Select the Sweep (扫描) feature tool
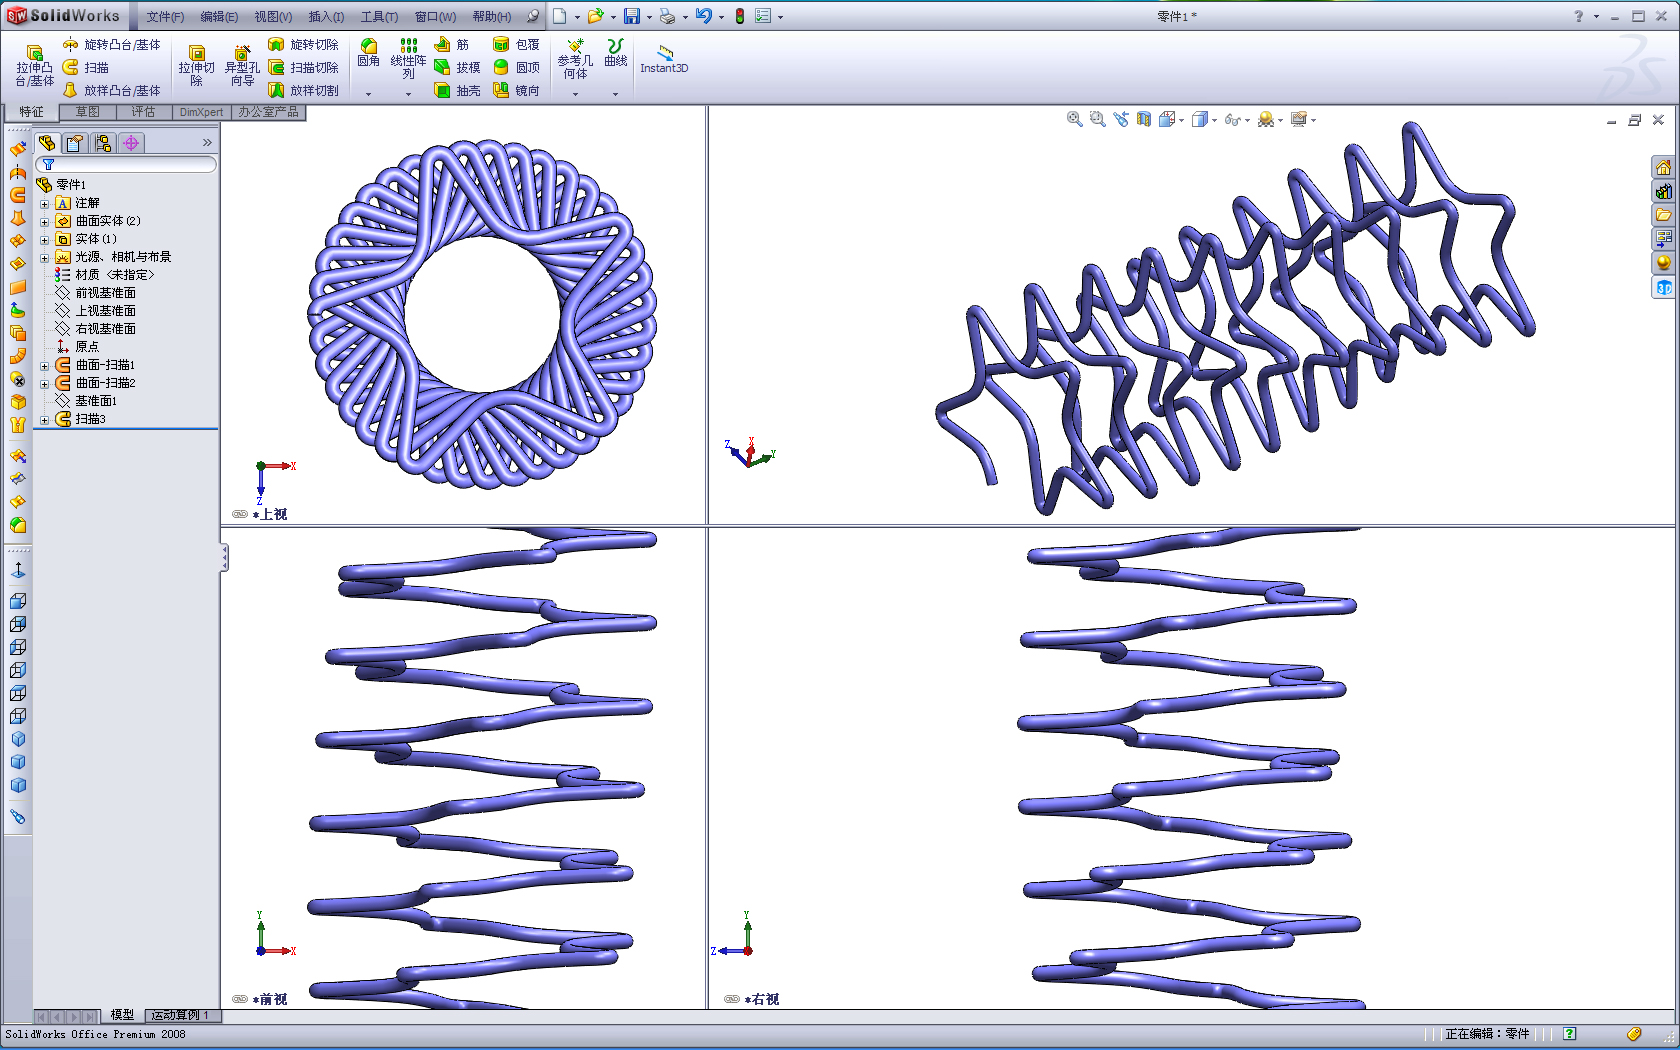 point(86,68)
